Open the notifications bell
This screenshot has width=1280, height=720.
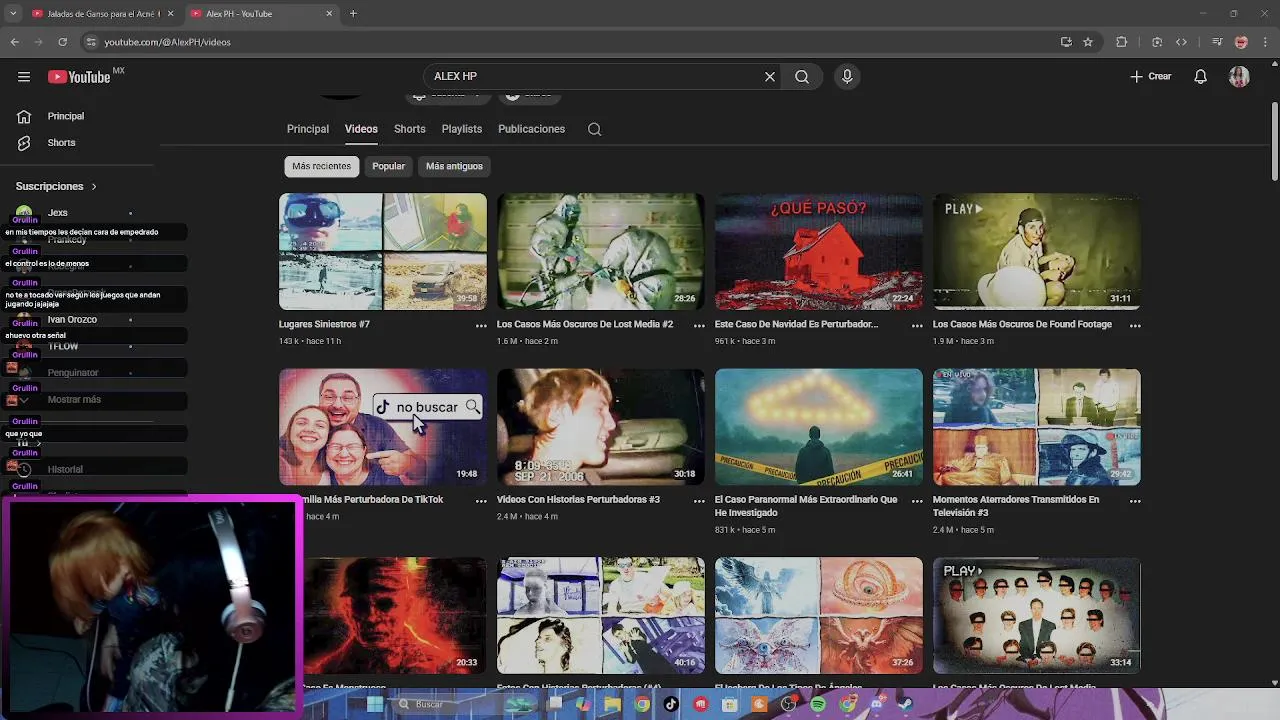1201,77
